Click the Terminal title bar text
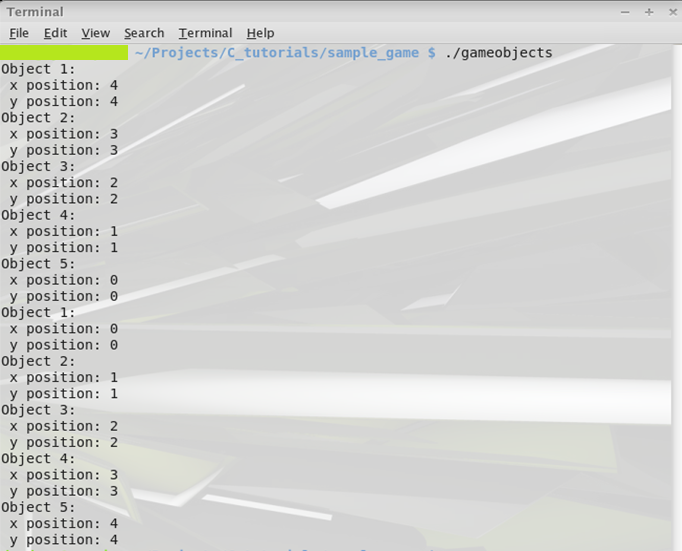 [35, 12]
